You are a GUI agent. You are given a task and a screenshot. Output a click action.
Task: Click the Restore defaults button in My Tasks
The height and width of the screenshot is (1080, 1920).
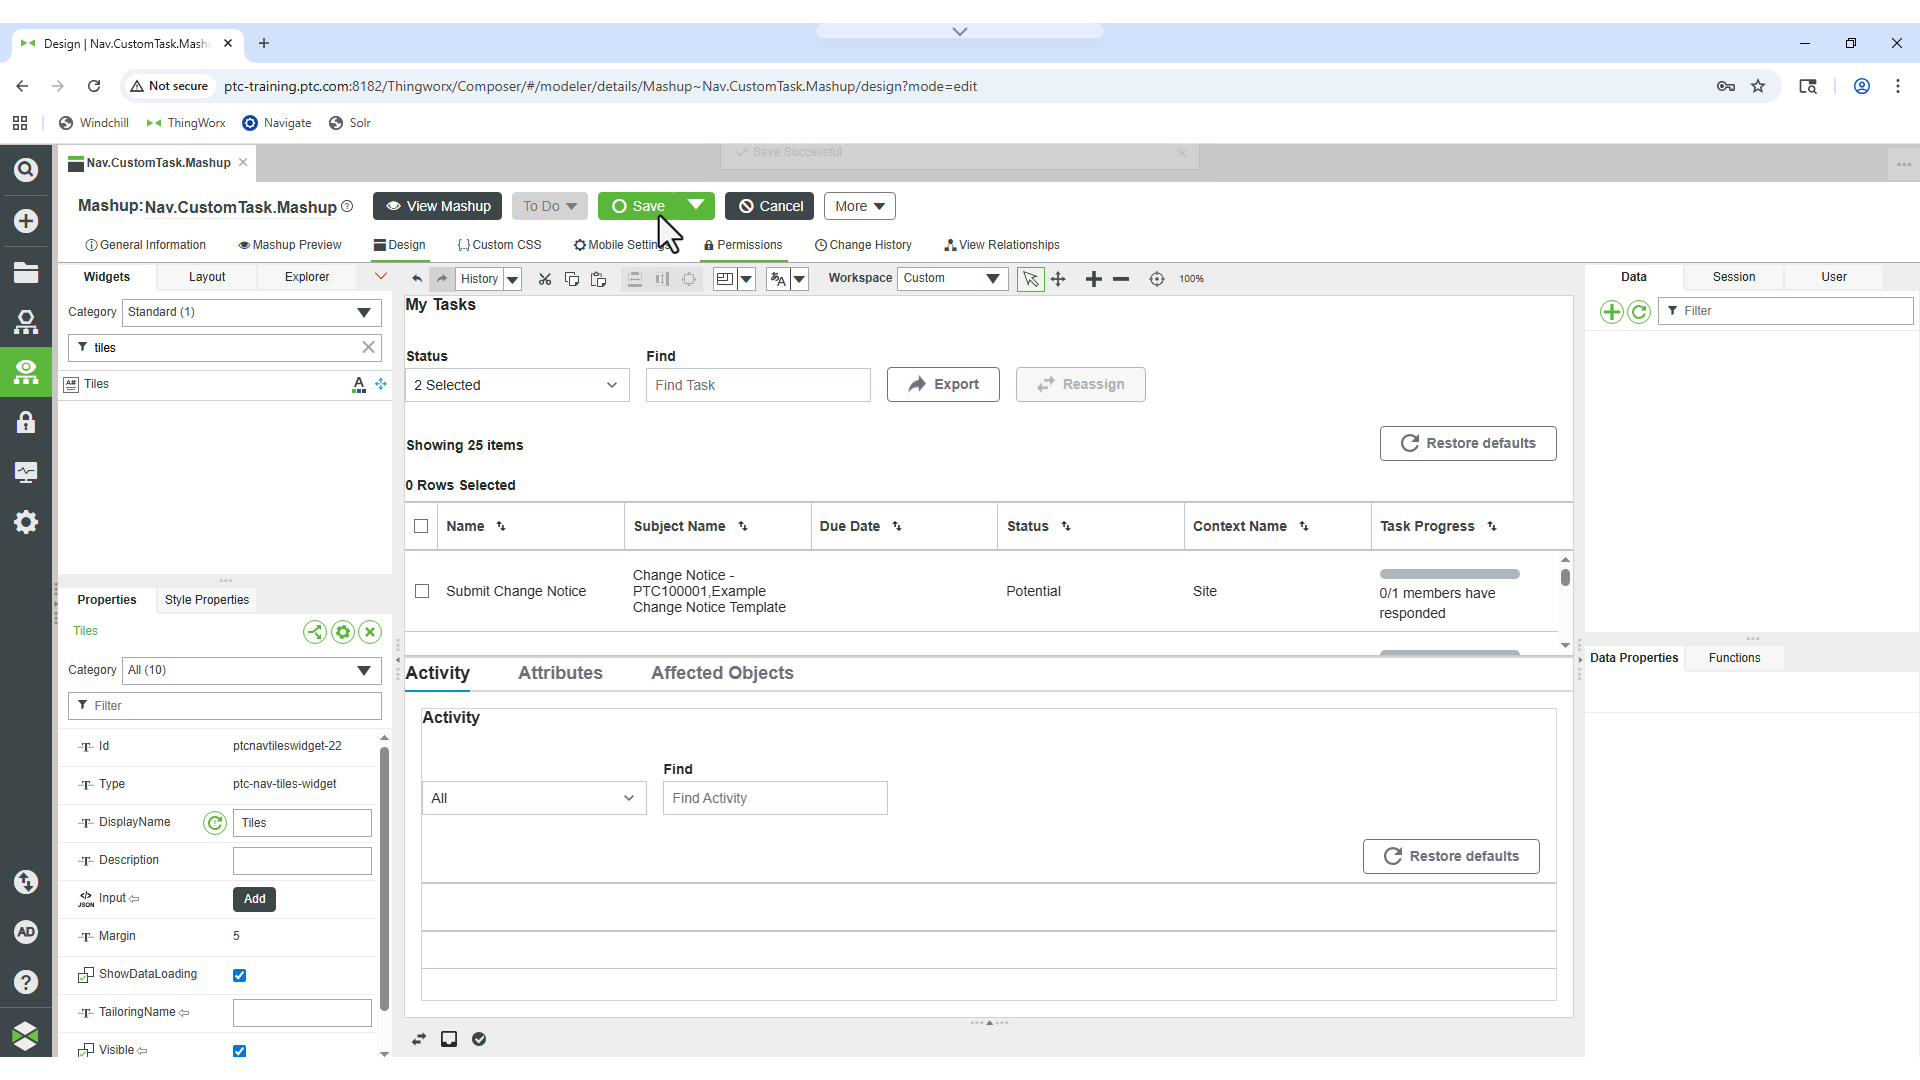(1467, 443)
